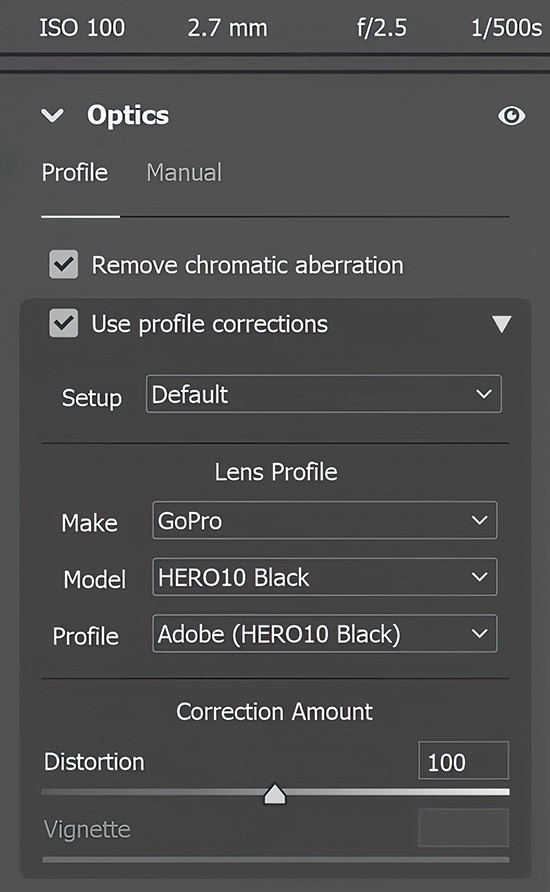The height and width of the screenshot is (892, 550).
Task: Collapse profile corrections disclosure triangle
Action: click(502, 324)
